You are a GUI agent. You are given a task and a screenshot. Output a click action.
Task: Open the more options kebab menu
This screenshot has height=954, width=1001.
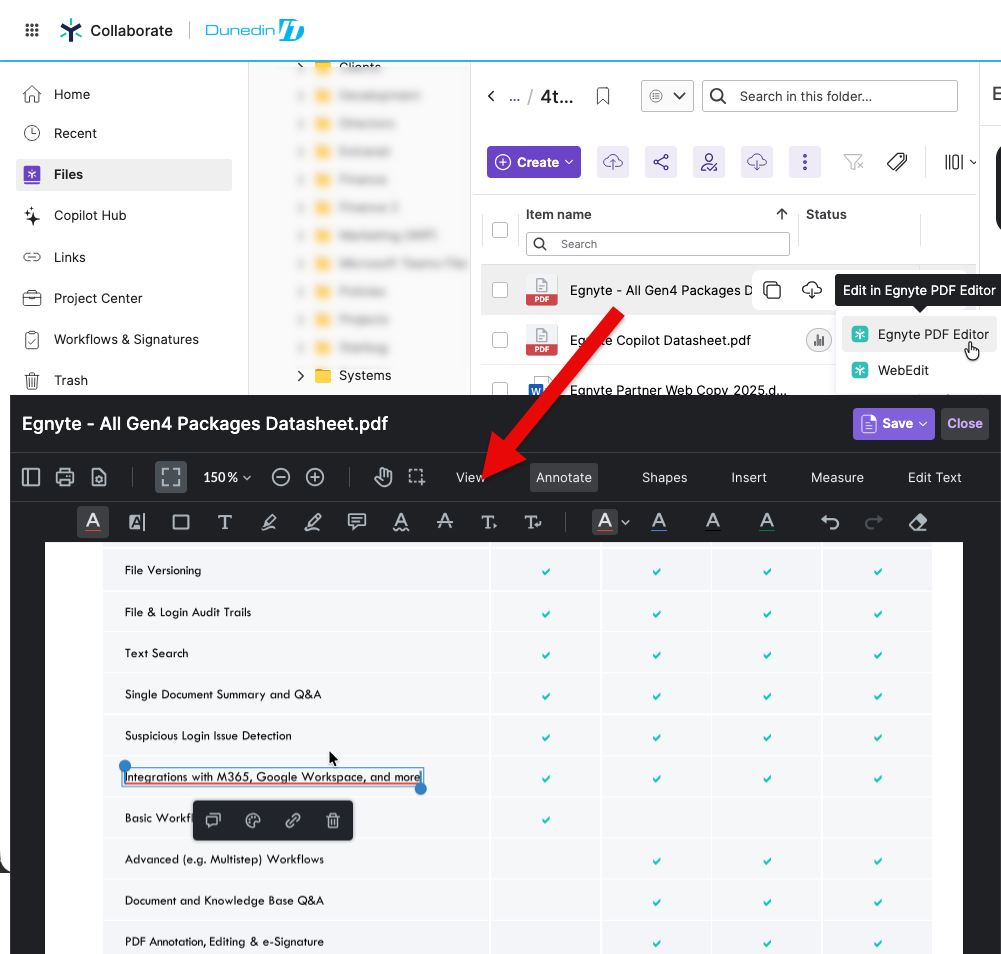(x=804, y=162)
